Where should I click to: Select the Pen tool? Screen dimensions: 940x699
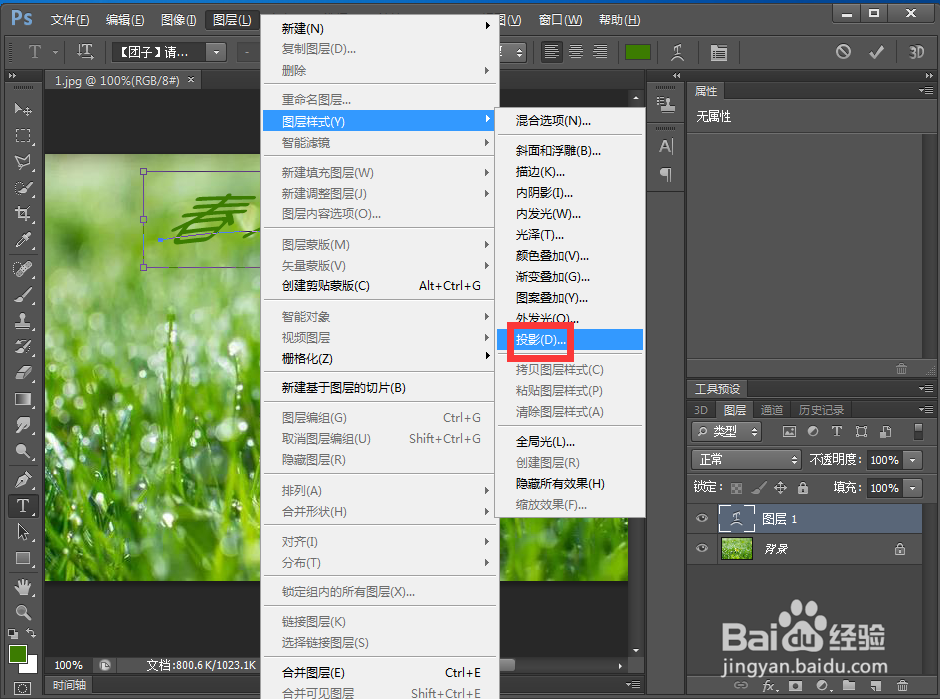click(23, 480)
